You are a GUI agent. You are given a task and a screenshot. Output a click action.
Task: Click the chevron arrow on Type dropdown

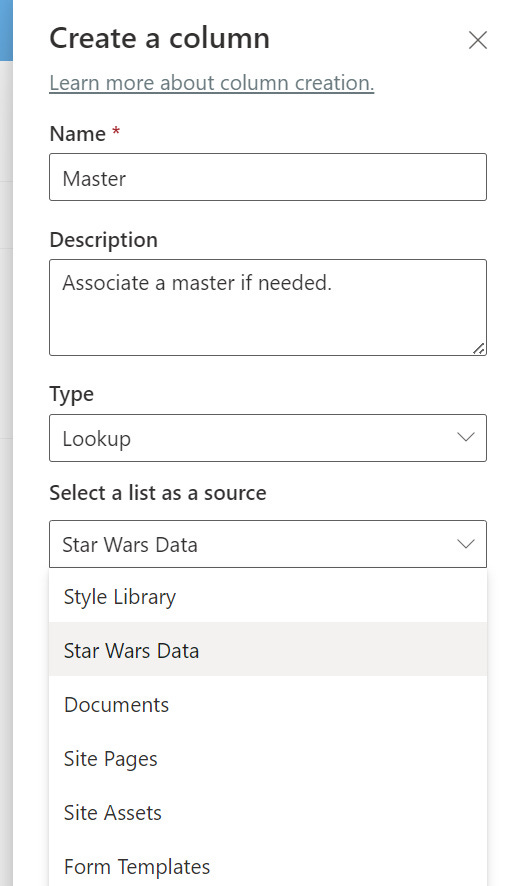coord(465,437)
